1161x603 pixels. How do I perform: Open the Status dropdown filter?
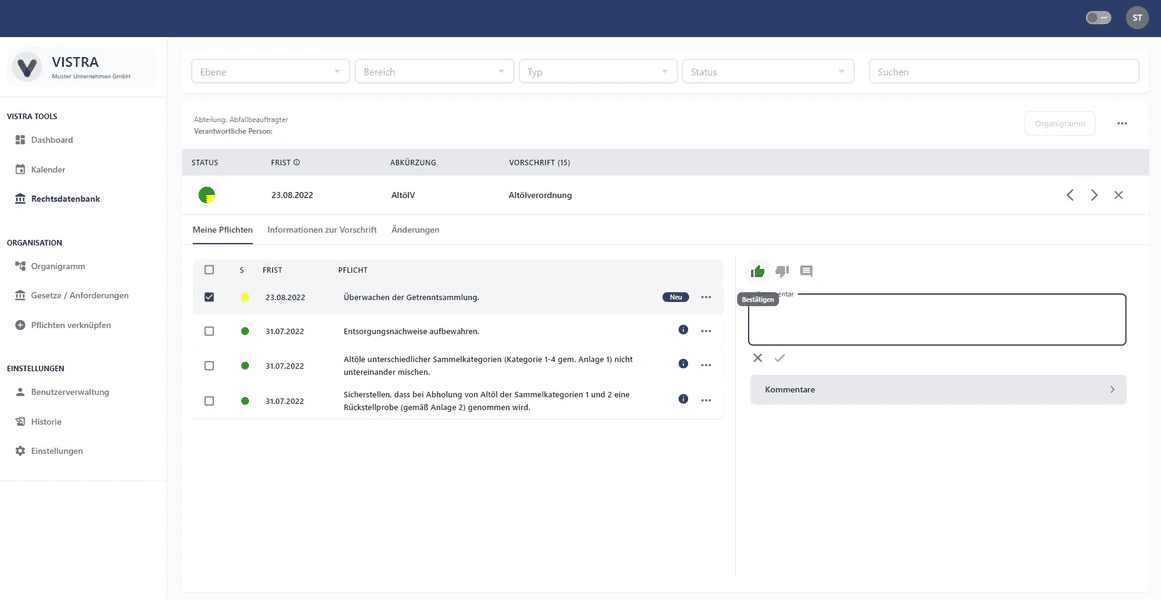(768, 72)
